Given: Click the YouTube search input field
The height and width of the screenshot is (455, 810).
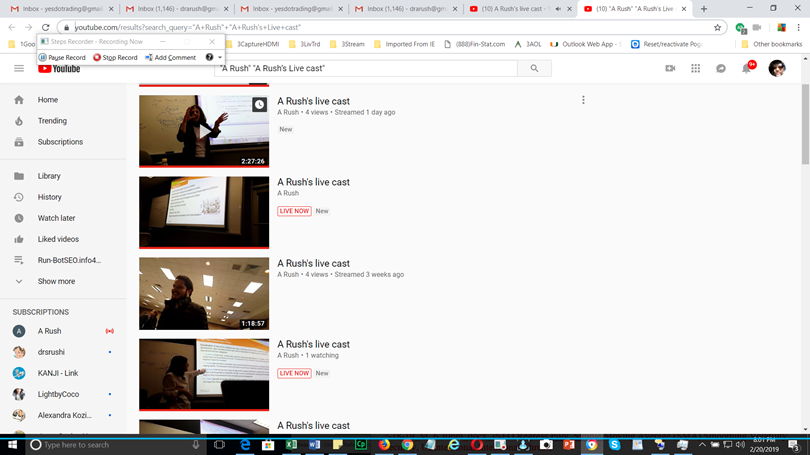Looking at the screenshot, I should 366,68.
